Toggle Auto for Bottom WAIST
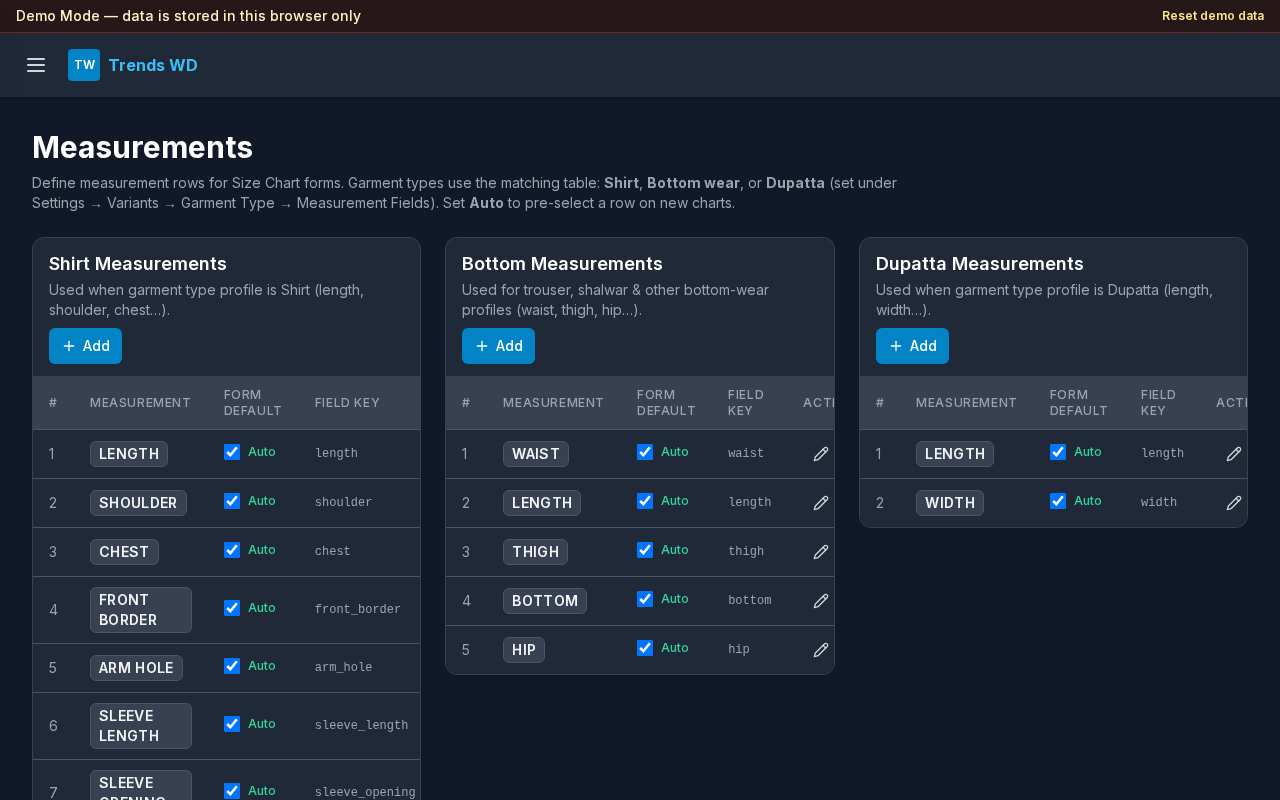This screenshot has height=800, width=1280. point(645,452)
